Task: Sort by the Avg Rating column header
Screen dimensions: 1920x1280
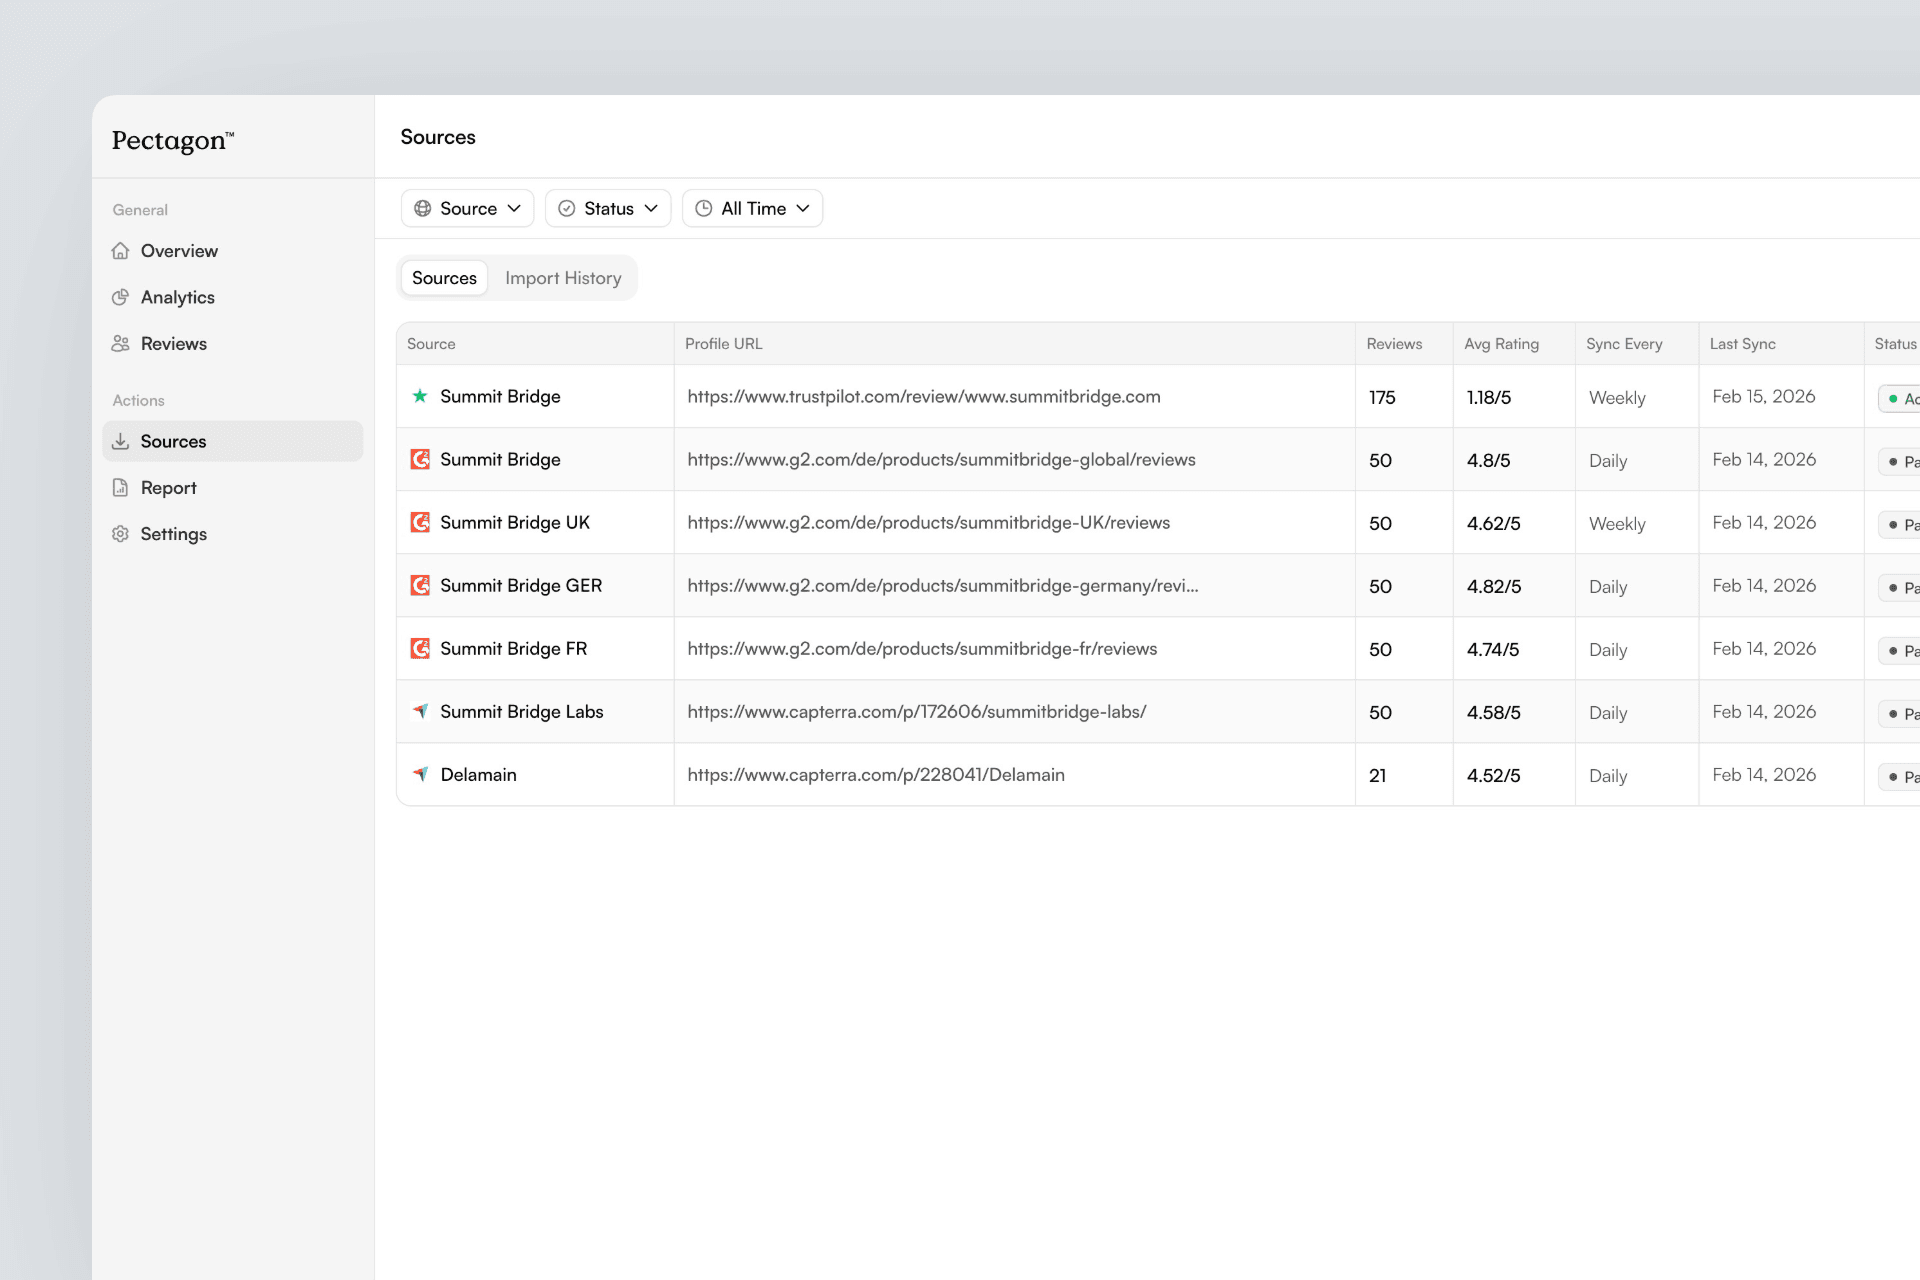Action: [1501, 344]
